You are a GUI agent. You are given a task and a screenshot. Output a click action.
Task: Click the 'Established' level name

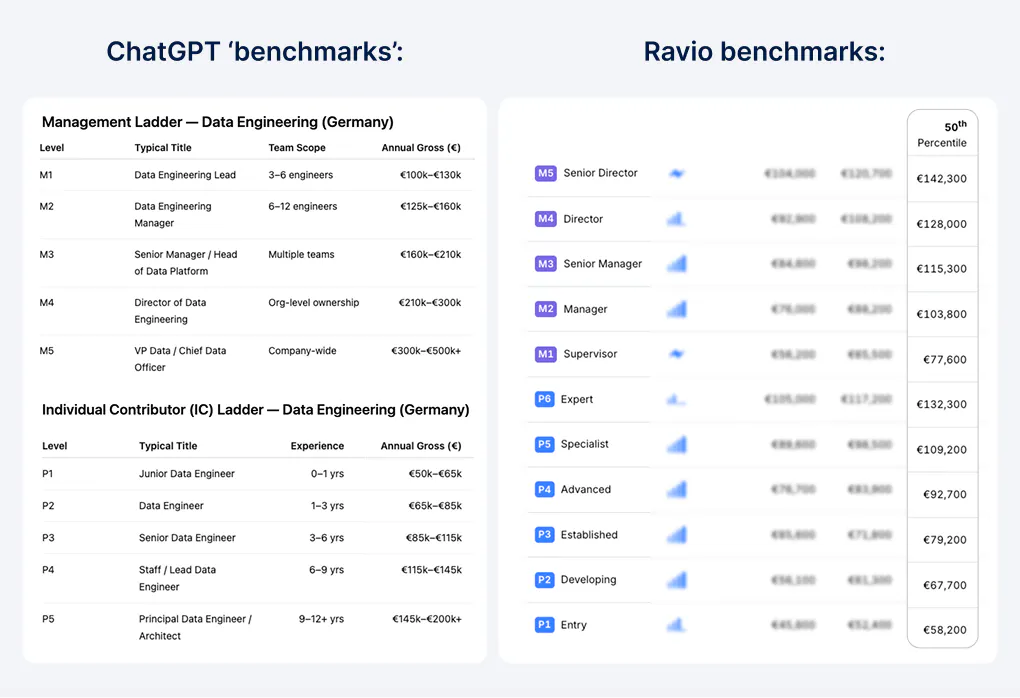pos(589,535)
